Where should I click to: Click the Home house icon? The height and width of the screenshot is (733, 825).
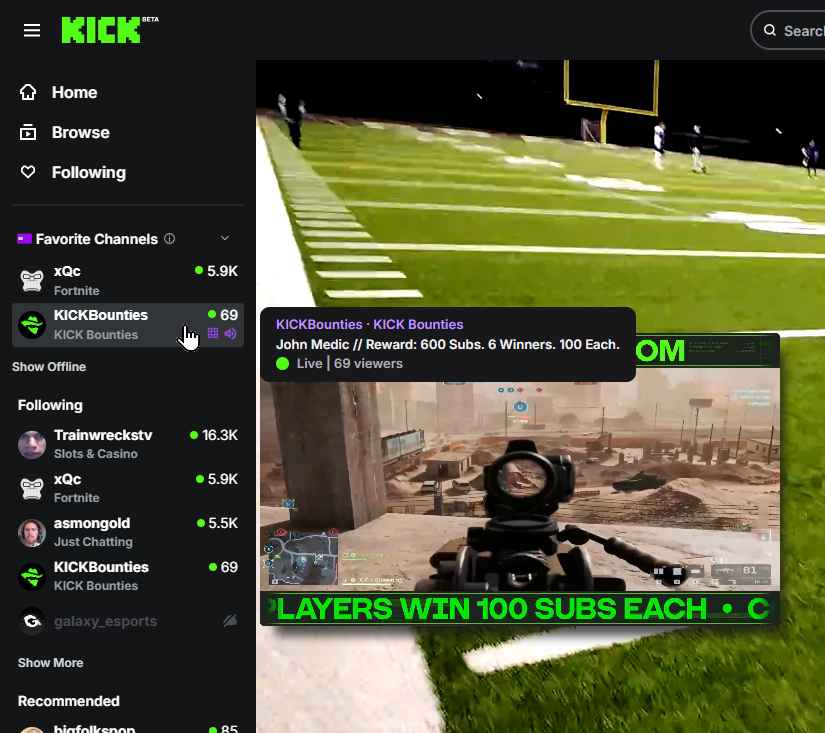(28, 92)
